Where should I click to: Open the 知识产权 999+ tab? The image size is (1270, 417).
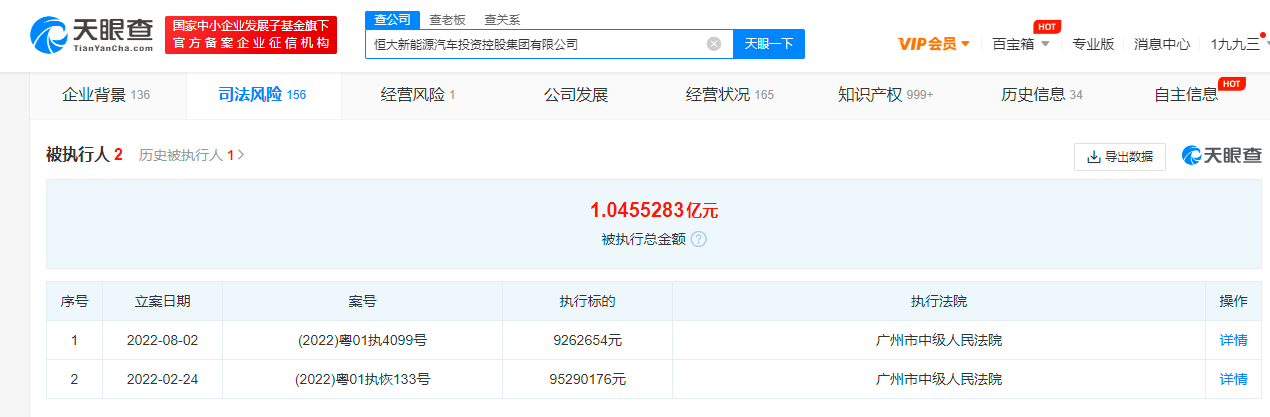(x=885, y=95)
